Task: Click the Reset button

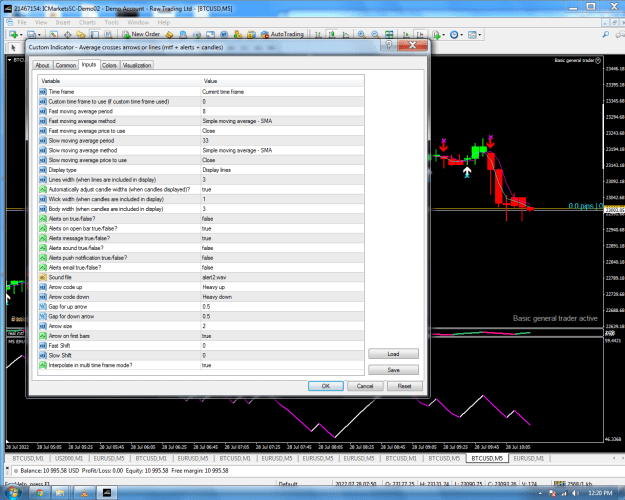Action: [x=405, y=386]
